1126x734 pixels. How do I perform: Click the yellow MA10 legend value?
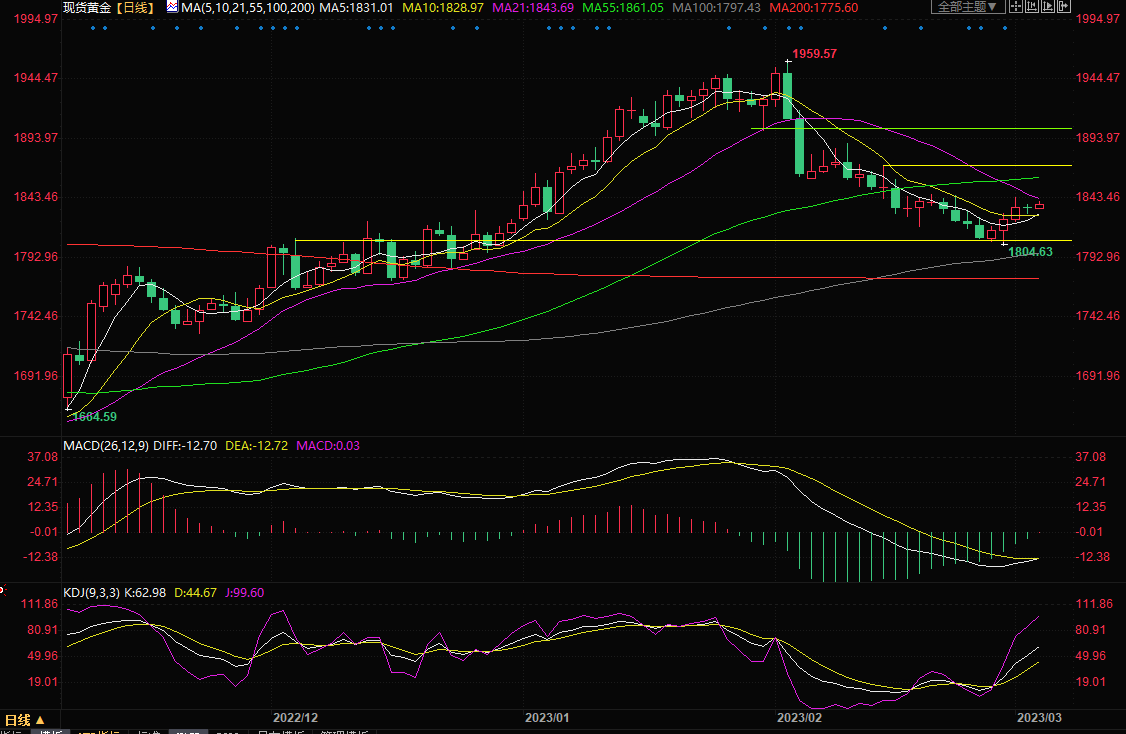point(443,7)
